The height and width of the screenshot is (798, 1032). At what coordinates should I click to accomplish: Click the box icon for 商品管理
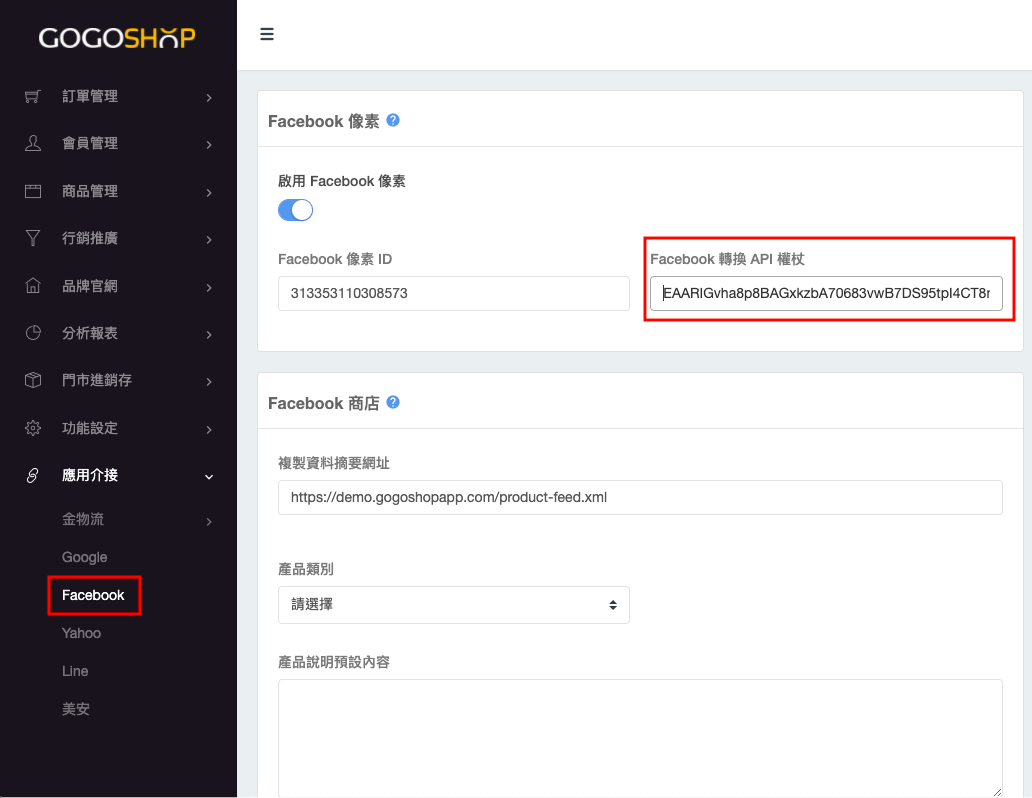click(33, 192)
